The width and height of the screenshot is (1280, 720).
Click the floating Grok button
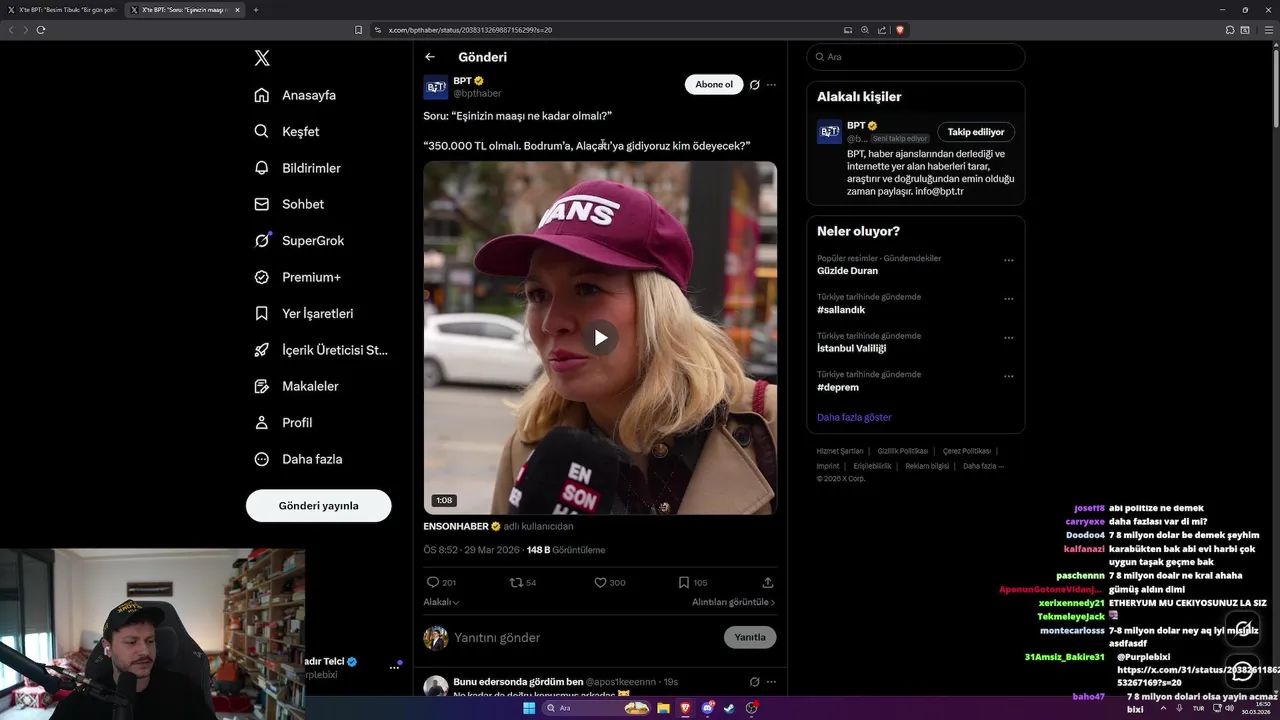pos(1243,629)
